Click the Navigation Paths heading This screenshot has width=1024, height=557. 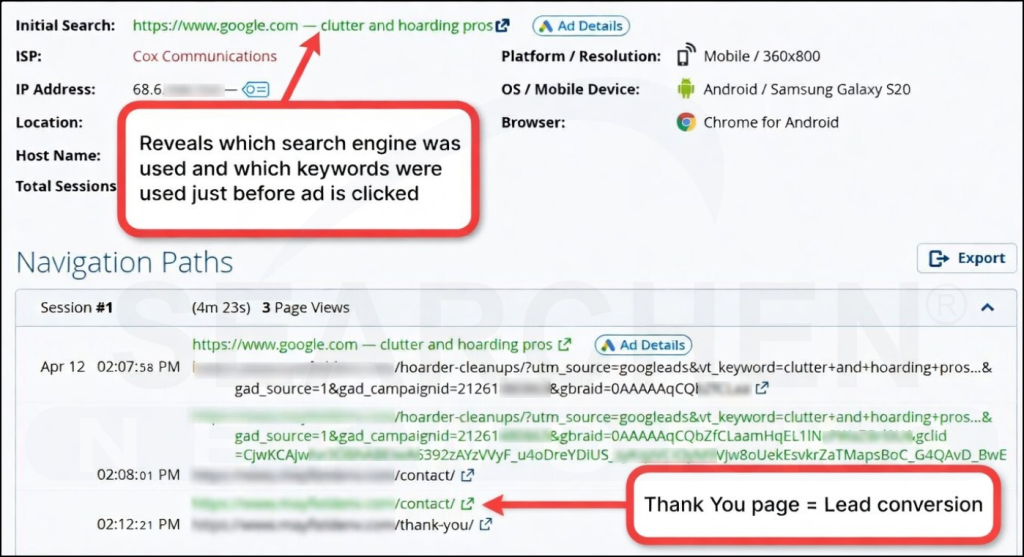[124, 263]
